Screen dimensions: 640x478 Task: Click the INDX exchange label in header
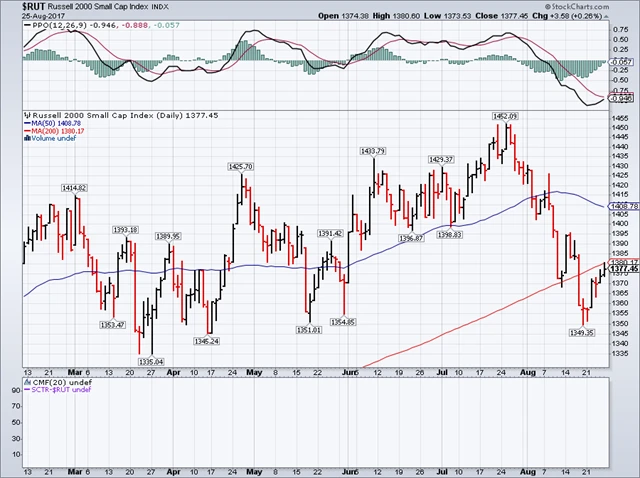click(160, 7)
